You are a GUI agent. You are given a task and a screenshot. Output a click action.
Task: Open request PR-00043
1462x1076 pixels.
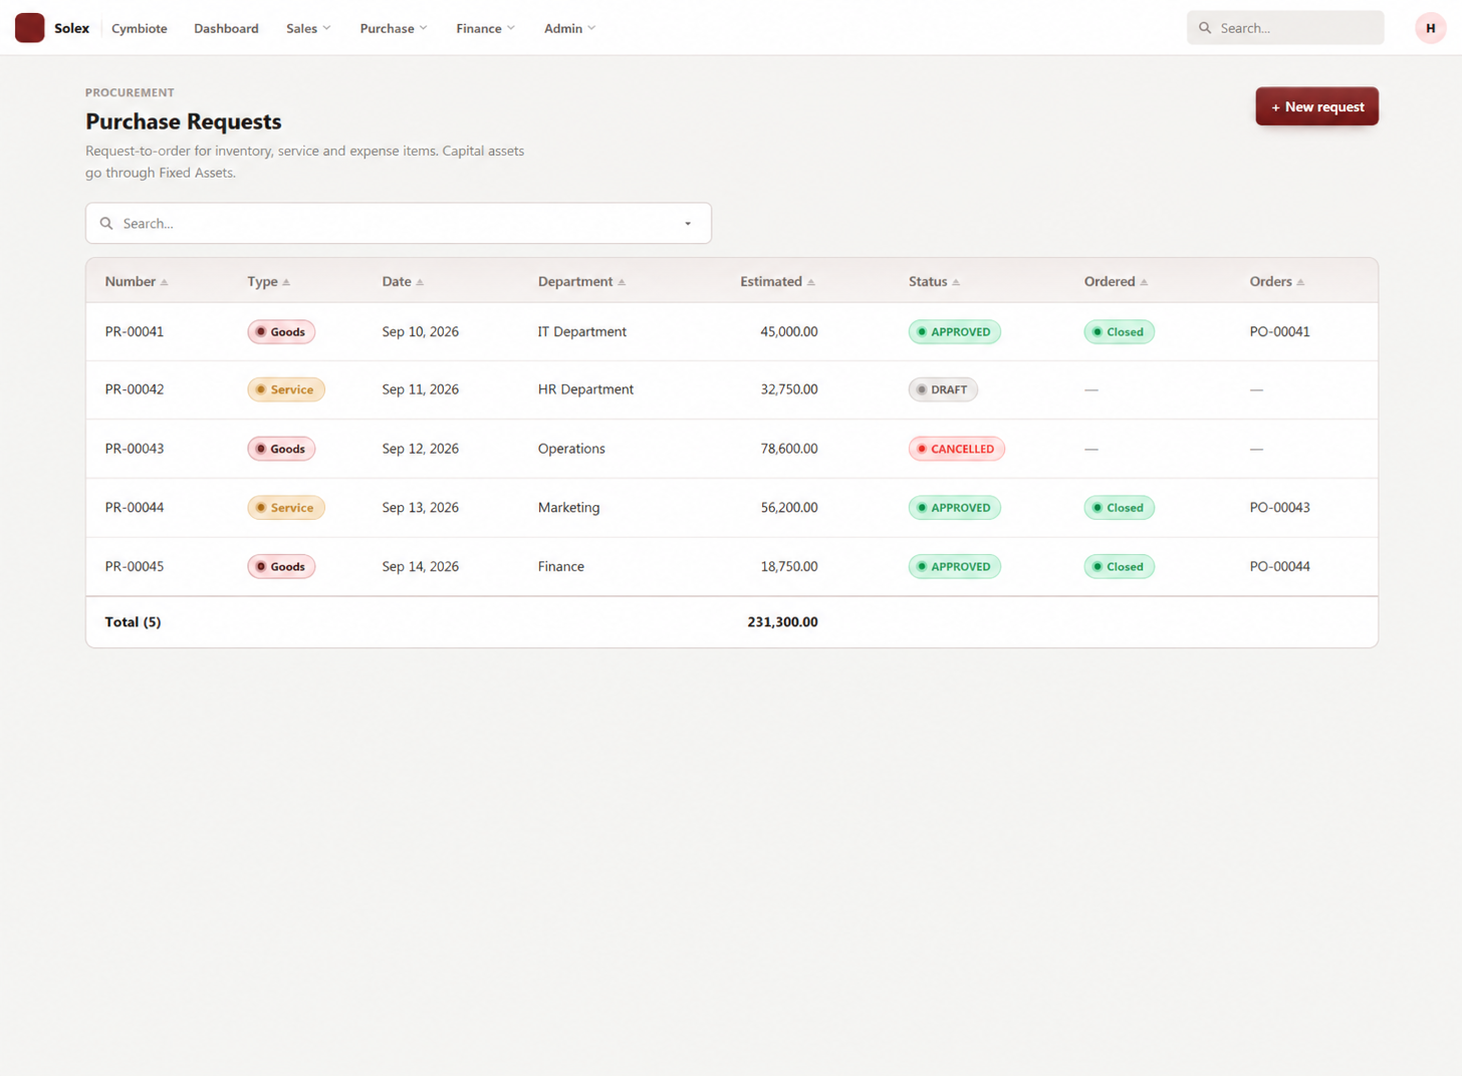tap(134, 449)
